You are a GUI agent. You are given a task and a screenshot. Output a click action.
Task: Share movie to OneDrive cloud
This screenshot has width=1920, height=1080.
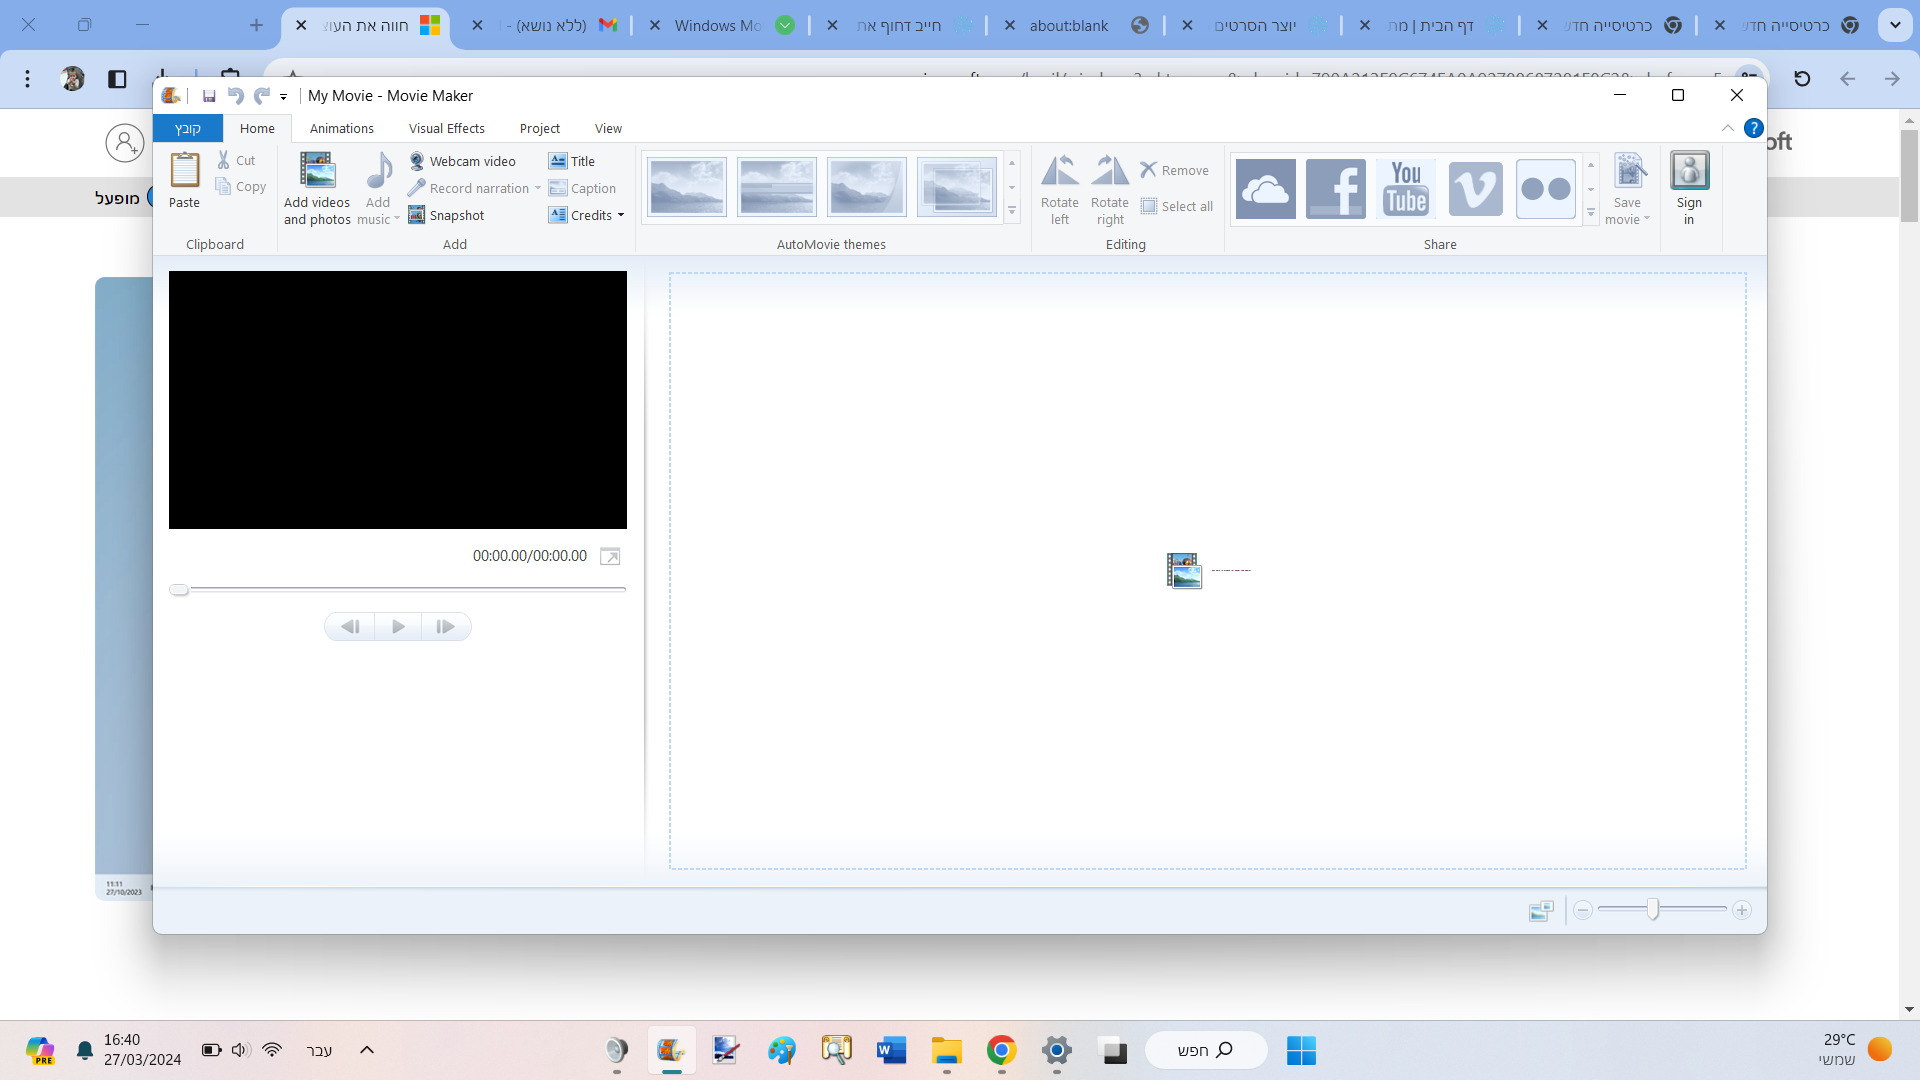[1265, 188]
